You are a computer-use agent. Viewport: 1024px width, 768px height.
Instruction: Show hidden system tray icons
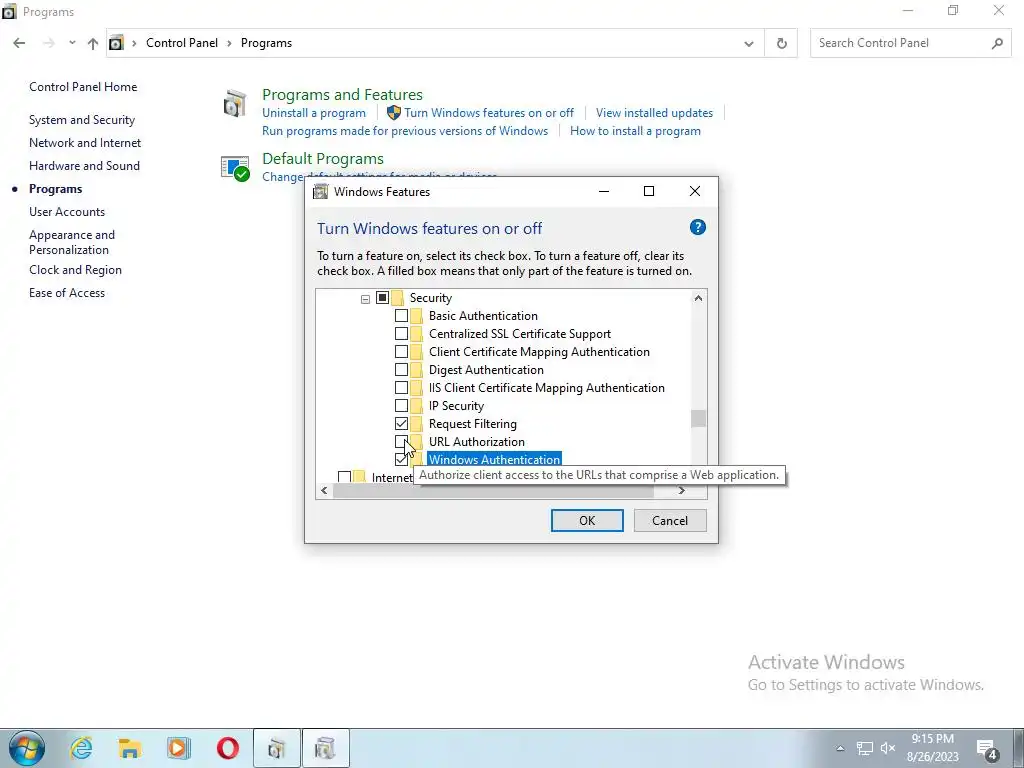[x=840, y=748]
